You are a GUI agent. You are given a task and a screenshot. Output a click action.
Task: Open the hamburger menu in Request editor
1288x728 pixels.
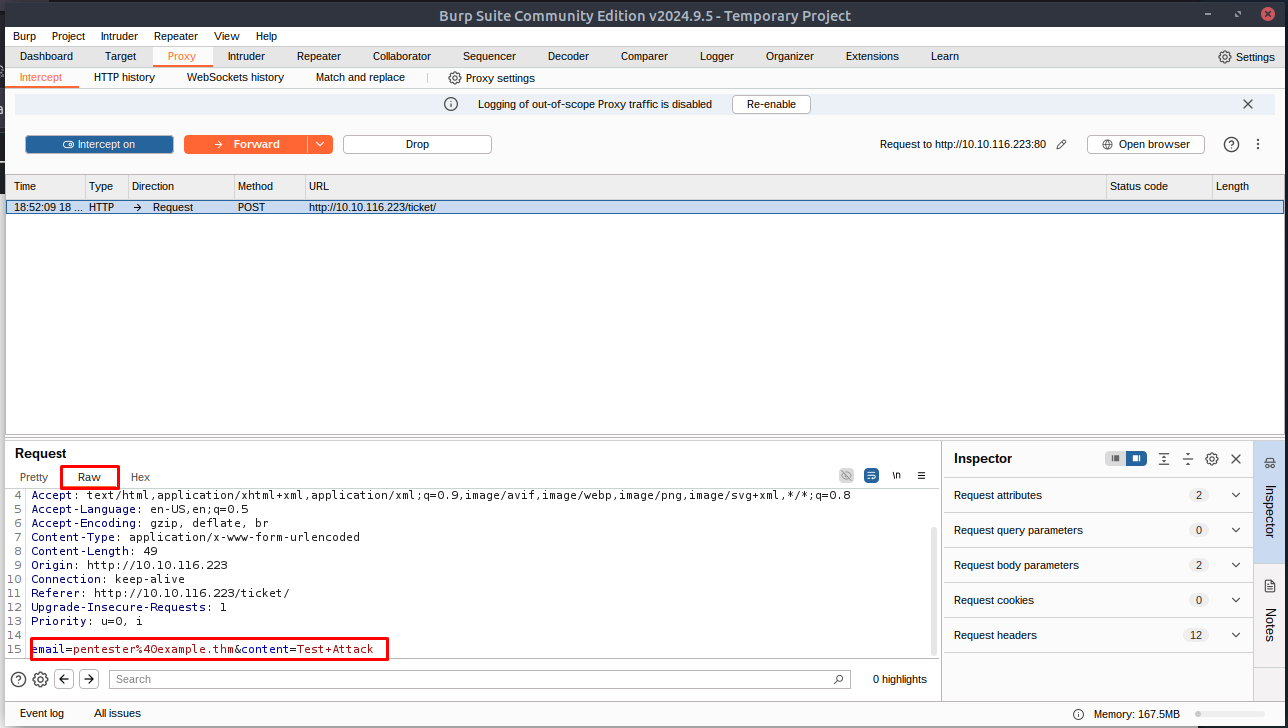click(x=922, y=476)
